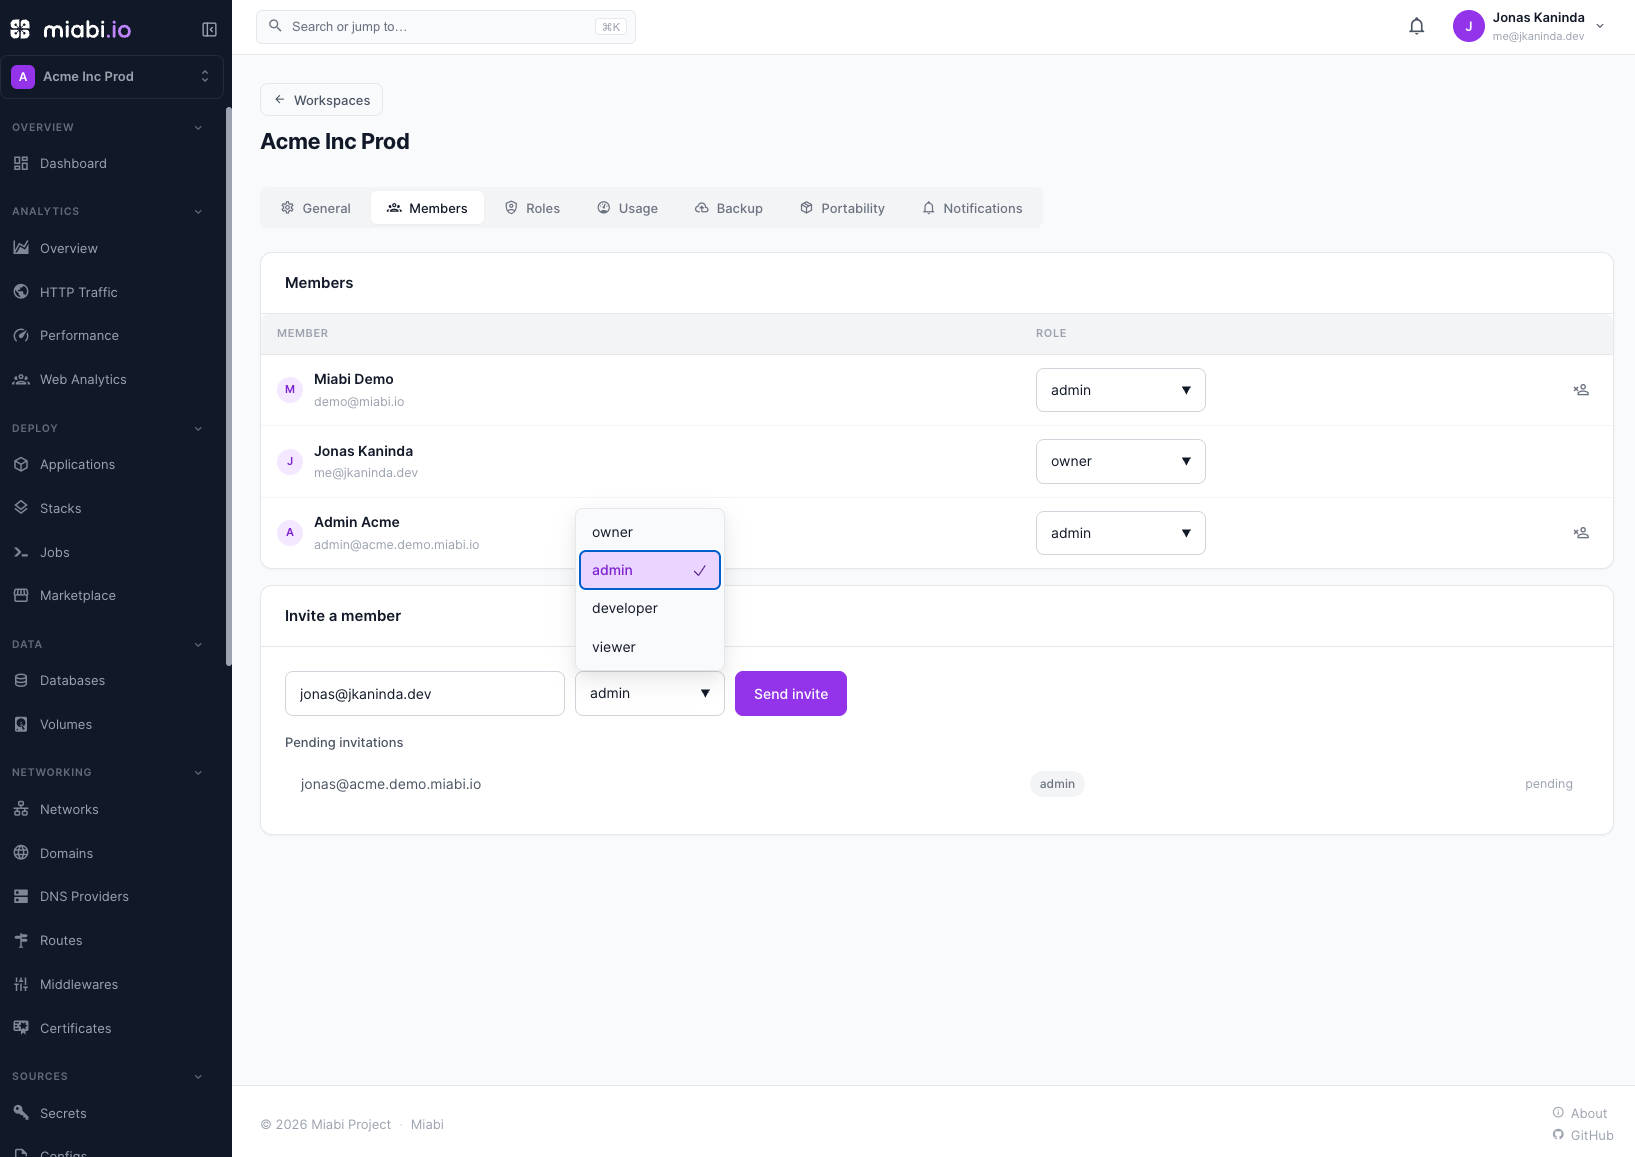
Task: Choose developer in the role list
Action: [649, 608]
